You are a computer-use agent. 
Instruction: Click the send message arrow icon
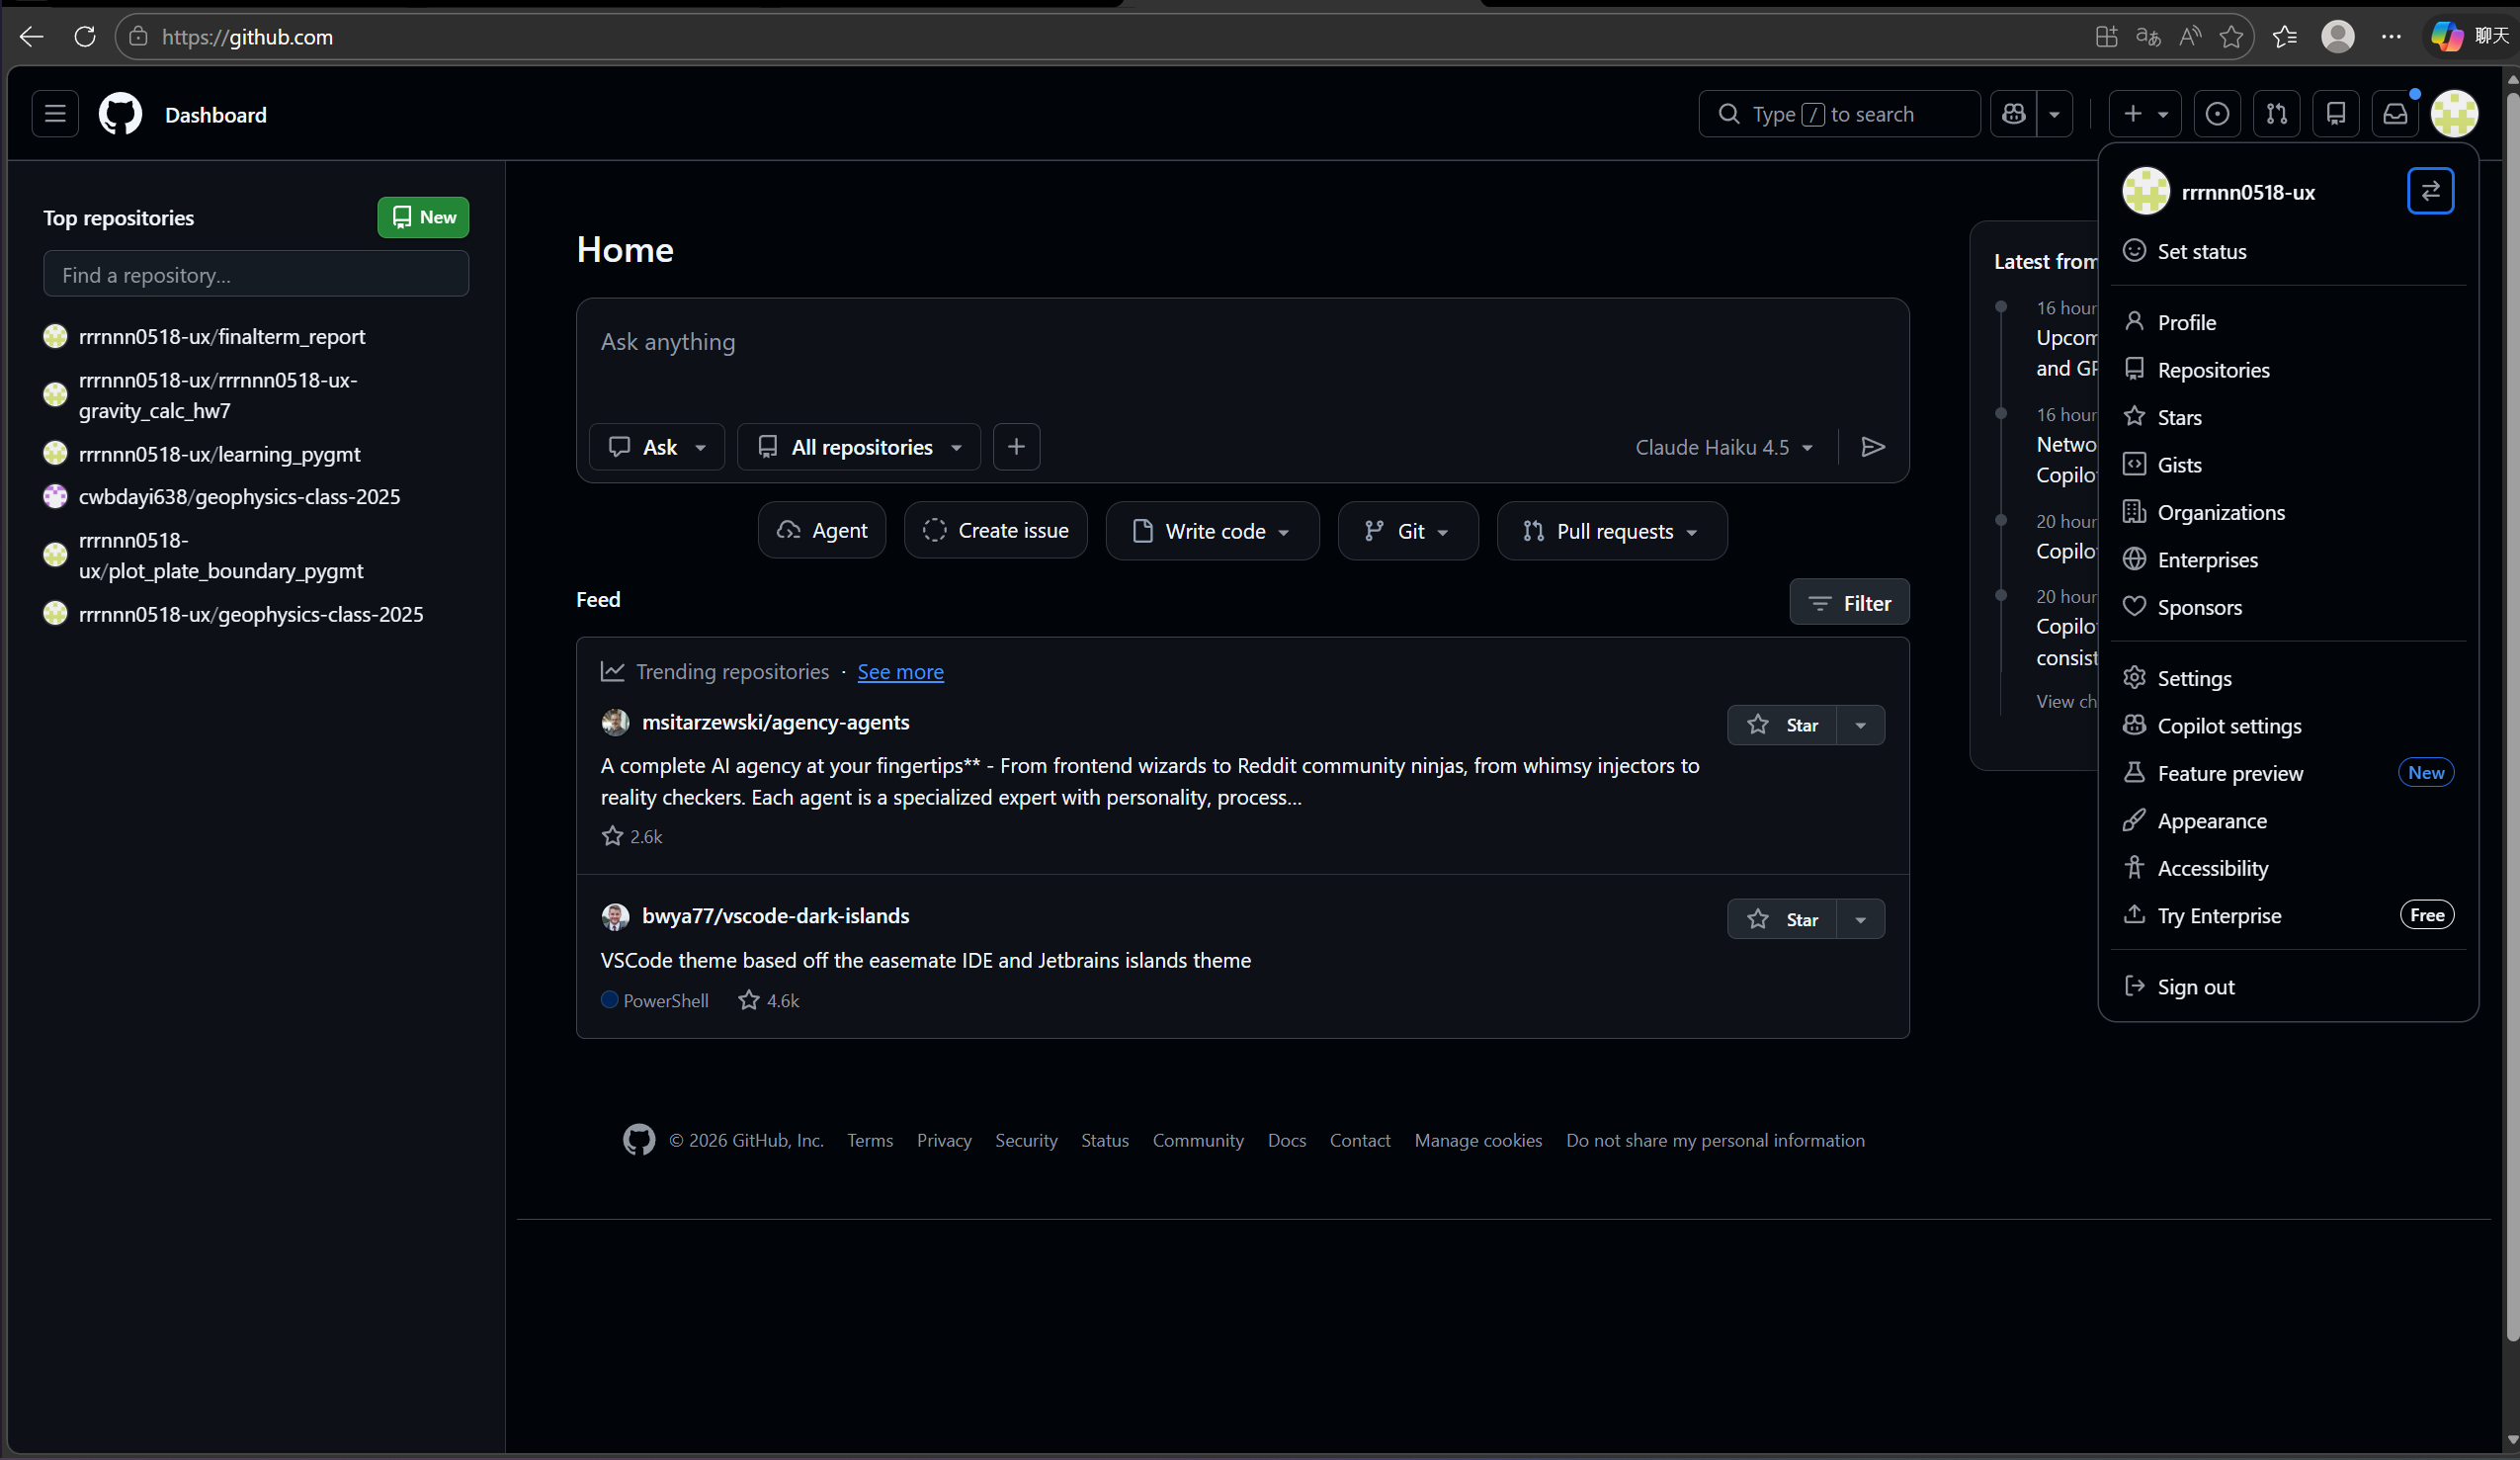pos(1873,447)
